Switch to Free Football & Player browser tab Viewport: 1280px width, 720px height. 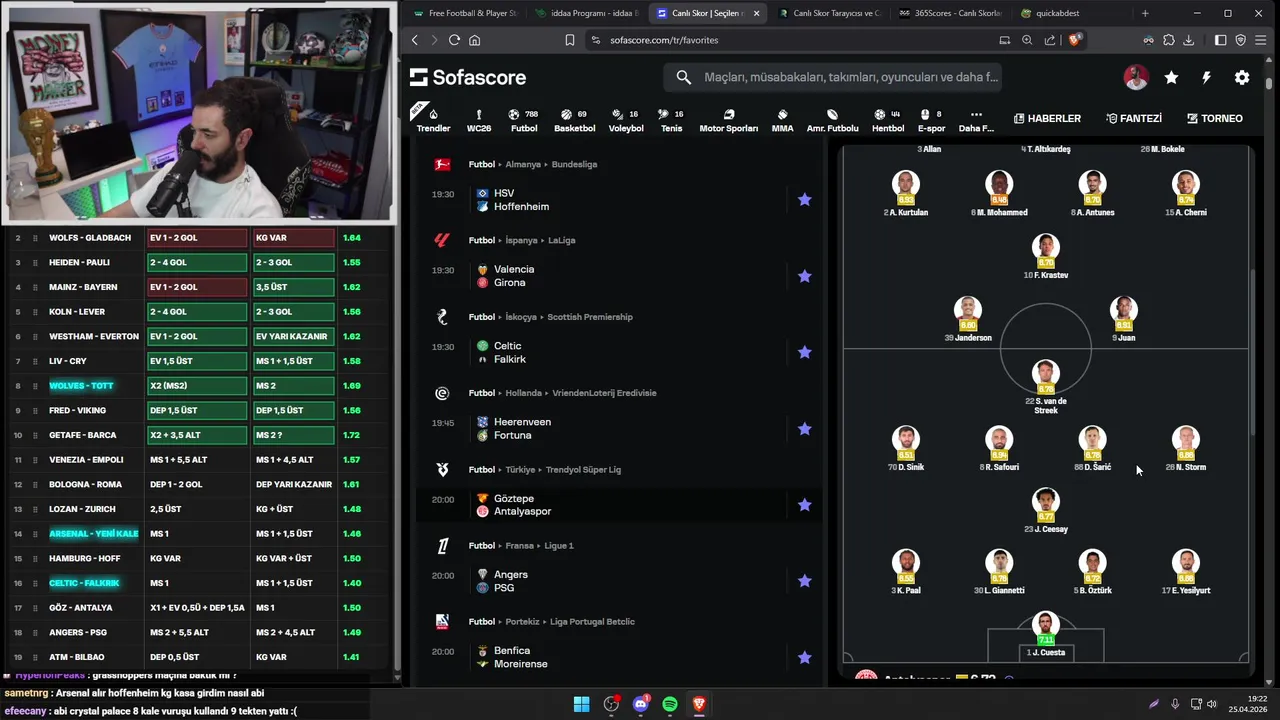465,13
